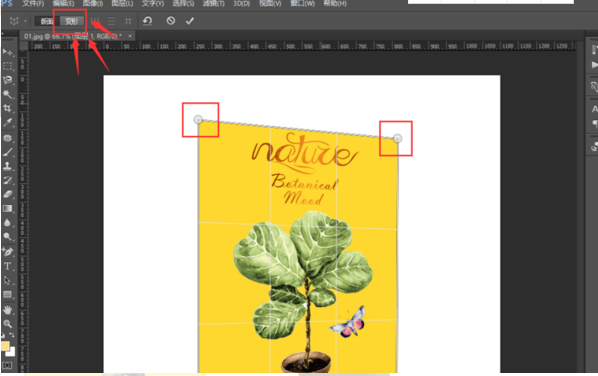598x376 pixels.
Task: Activate the 01.jpg document tab
Action: (x=72, y=36)
